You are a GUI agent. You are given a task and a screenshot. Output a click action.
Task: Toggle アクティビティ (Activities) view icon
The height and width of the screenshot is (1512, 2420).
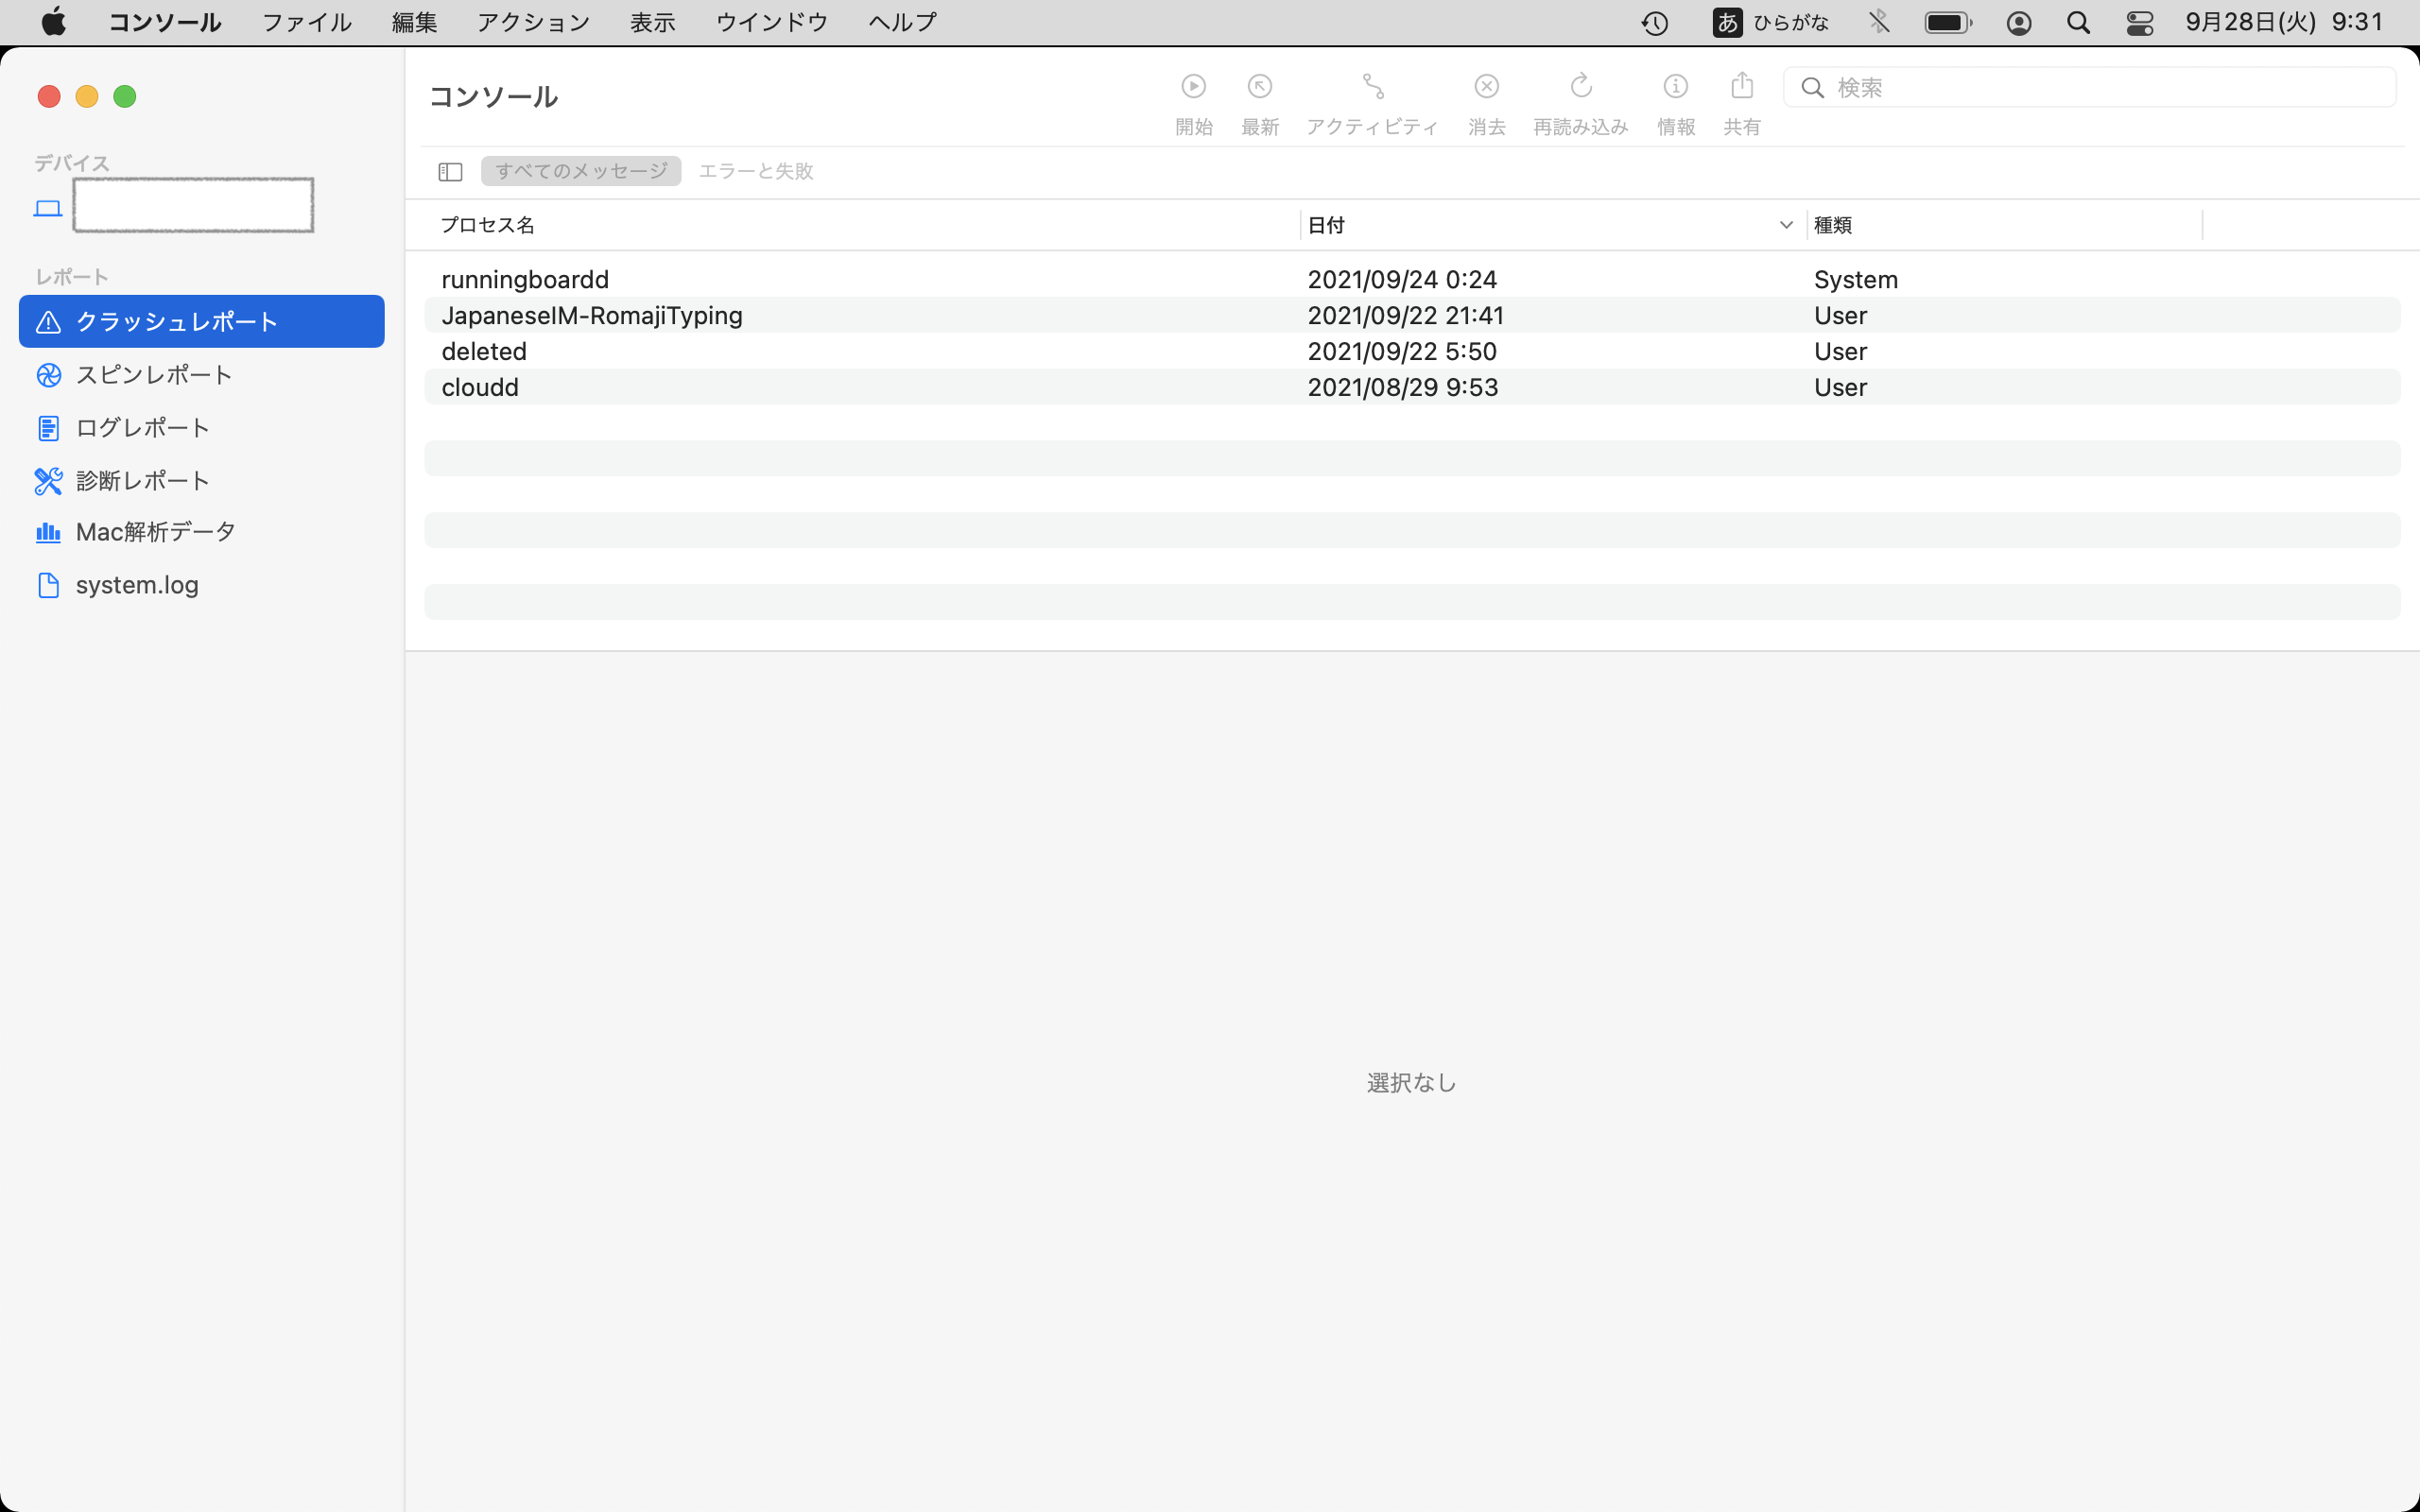[1372, 87]
